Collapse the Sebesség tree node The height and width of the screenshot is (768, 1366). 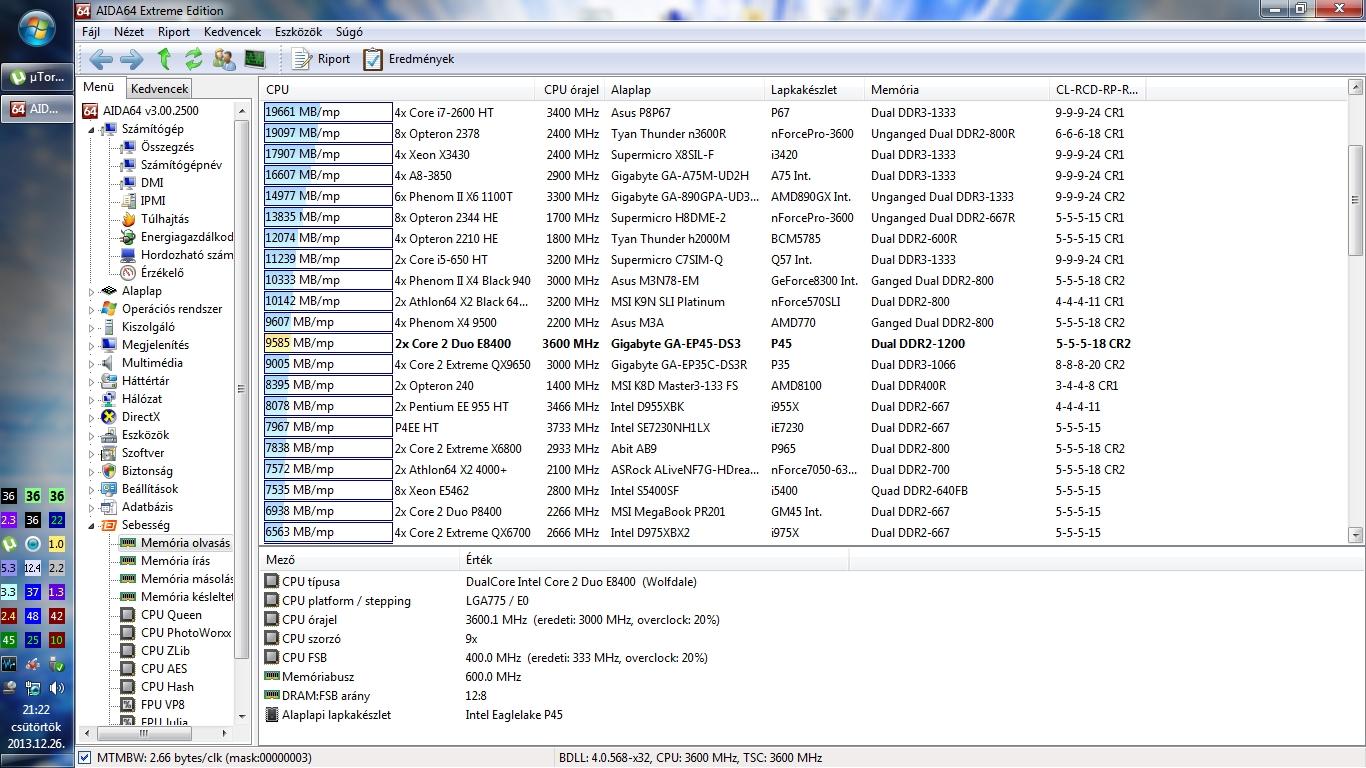pos(91,526)
